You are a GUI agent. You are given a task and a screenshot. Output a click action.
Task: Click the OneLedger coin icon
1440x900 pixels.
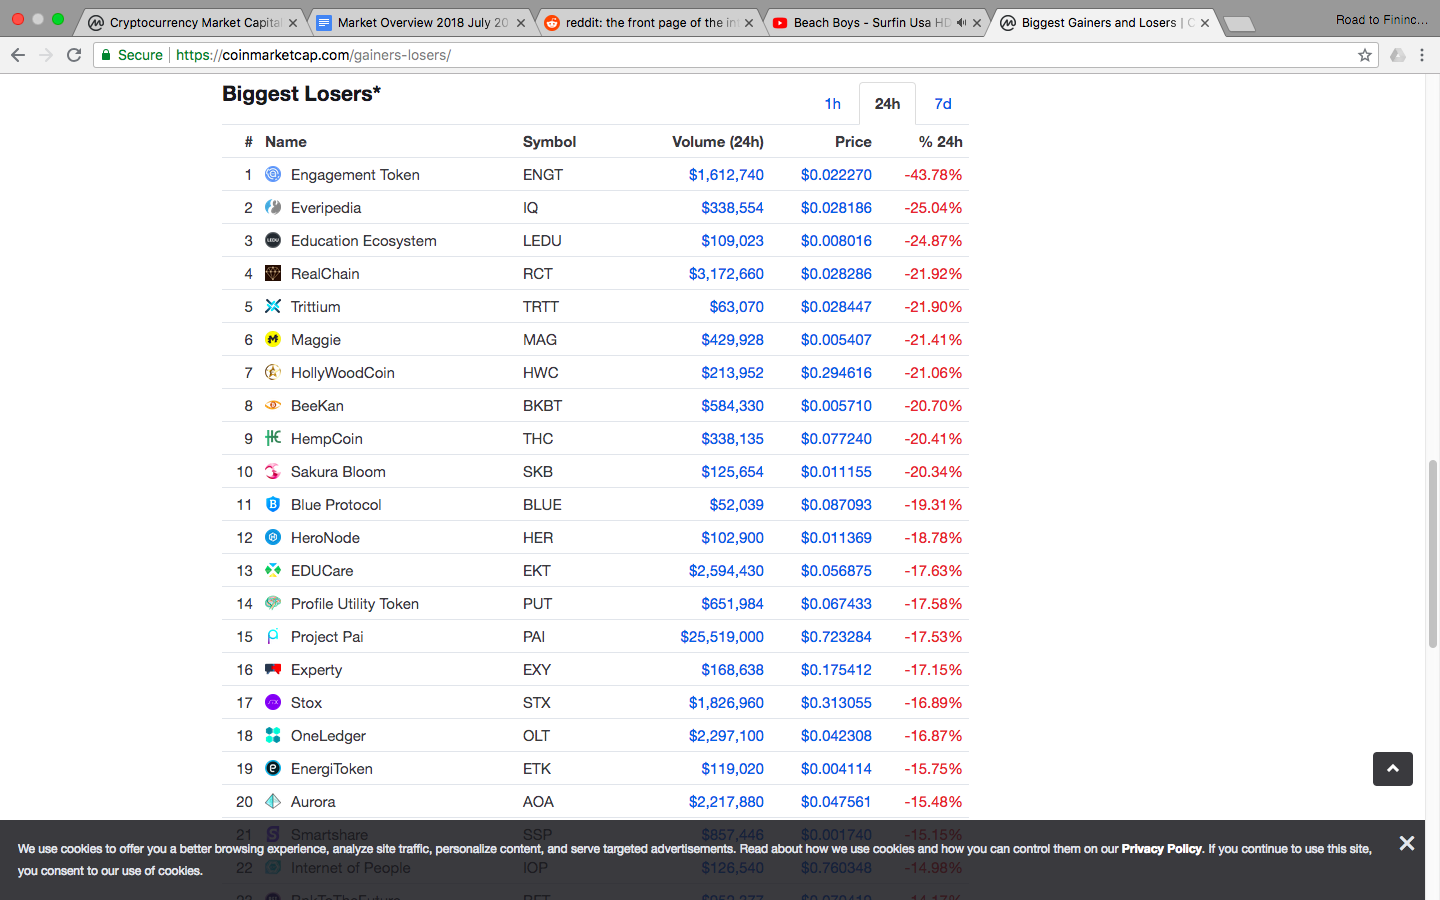pos(273,735)
